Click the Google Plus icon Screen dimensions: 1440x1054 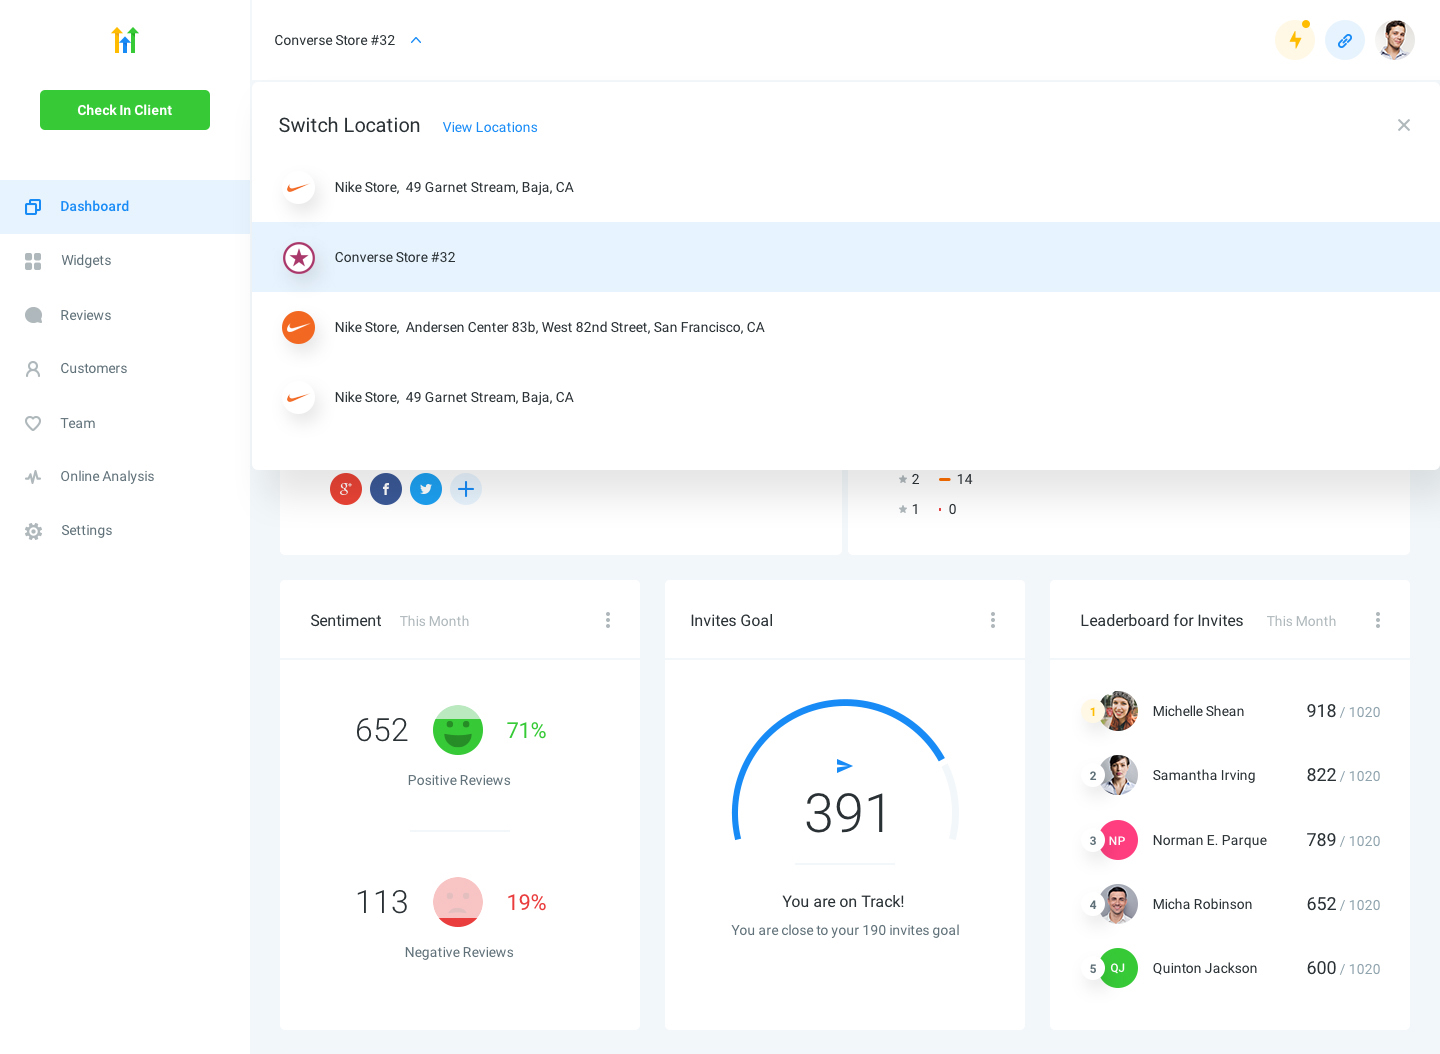coord(346,489)
